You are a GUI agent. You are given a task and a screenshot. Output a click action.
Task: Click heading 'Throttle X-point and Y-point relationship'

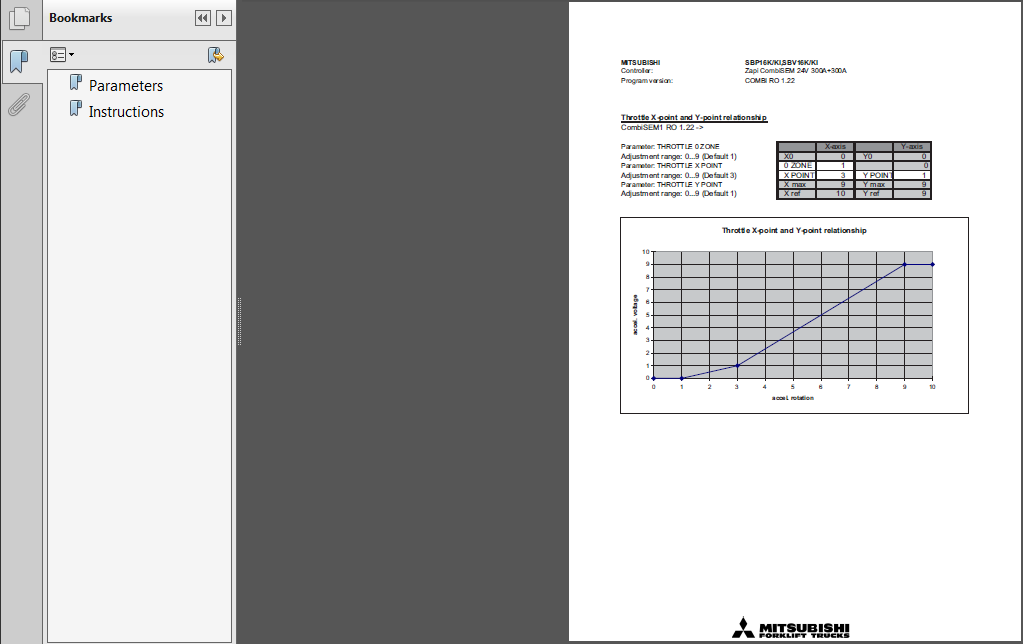pyautogui.click(x=694, y=117)
